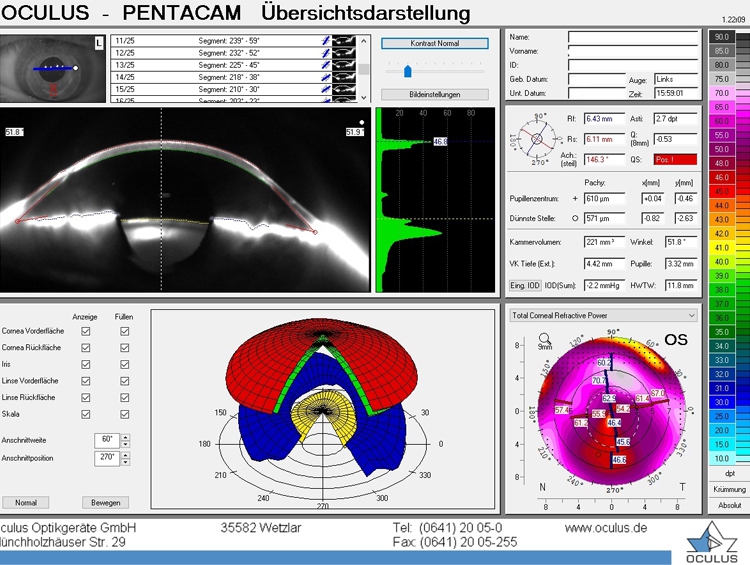Click the Dünnste Stelle 571 µm value
The image size is (750, 565).
[604, 219]
